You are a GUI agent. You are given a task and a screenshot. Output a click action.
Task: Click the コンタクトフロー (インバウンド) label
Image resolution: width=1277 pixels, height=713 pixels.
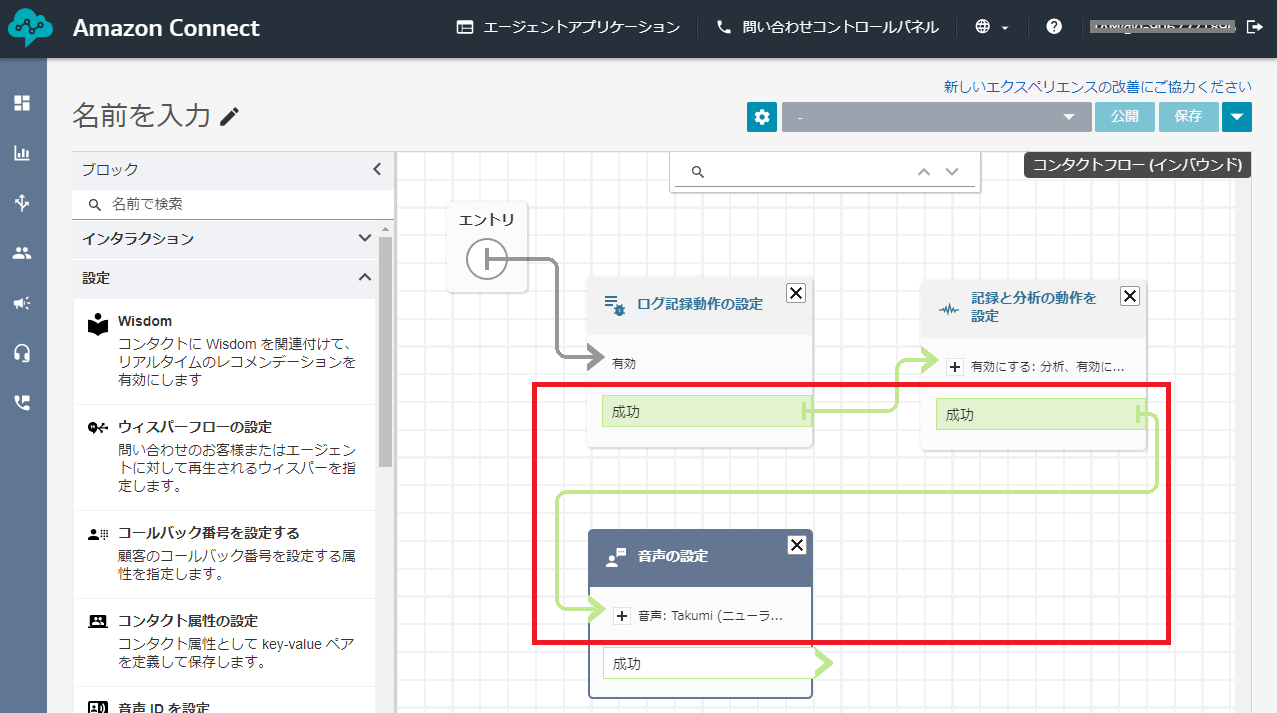click(1138, 165)
